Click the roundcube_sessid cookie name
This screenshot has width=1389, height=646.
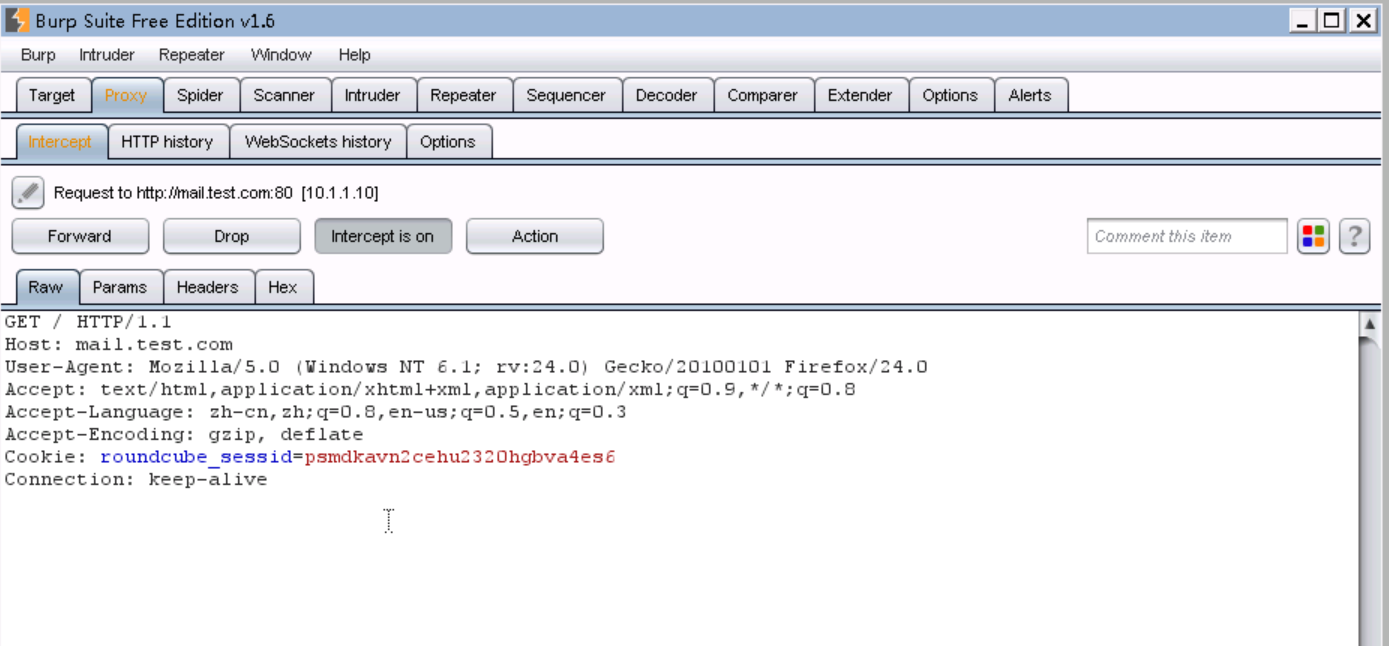196,457
